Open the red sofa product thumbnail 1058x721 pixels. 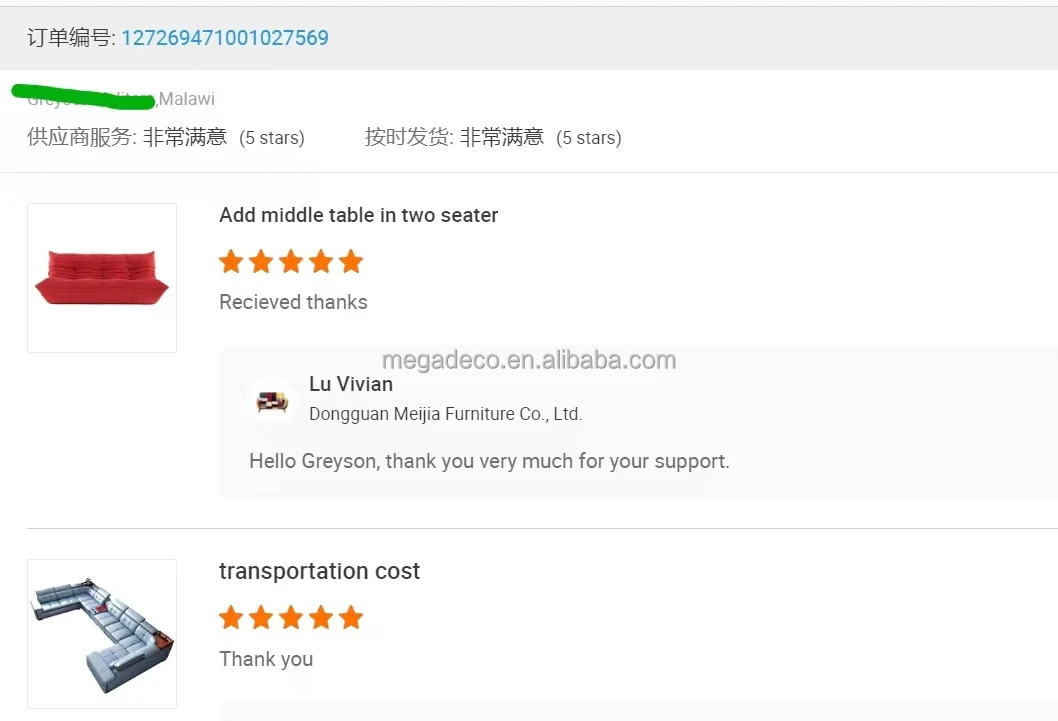click(x=102, y=278)
